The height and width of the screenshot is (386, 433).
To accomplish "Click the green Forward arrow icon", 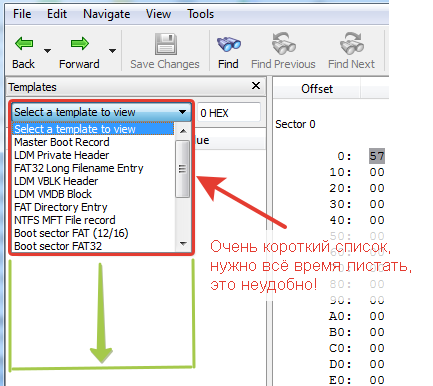I will tap(80, 44).
